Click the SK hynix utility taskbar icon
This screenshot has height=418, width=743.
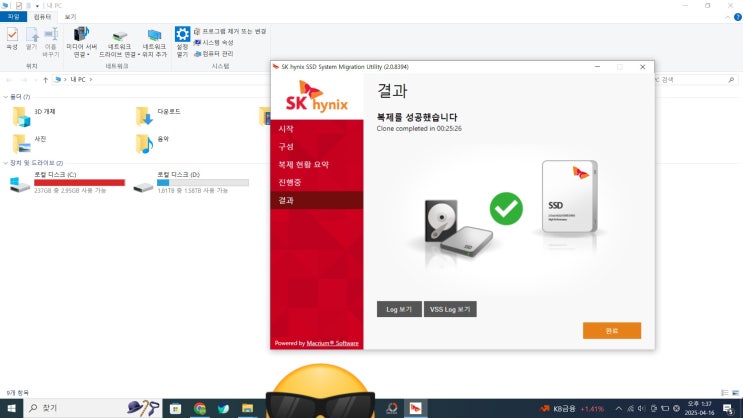point(416,409)
